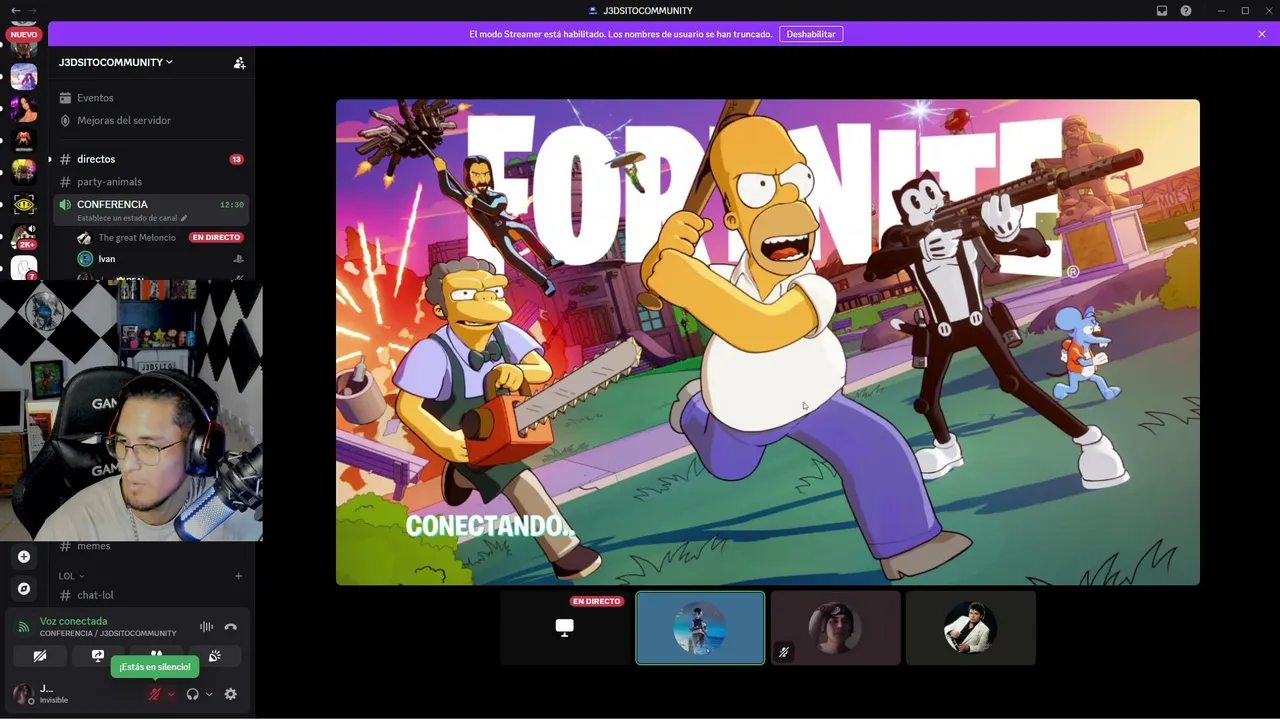This screenshot has height=720, width=1280.
Task: Go back using the title bar arrow
Action: 15,10
